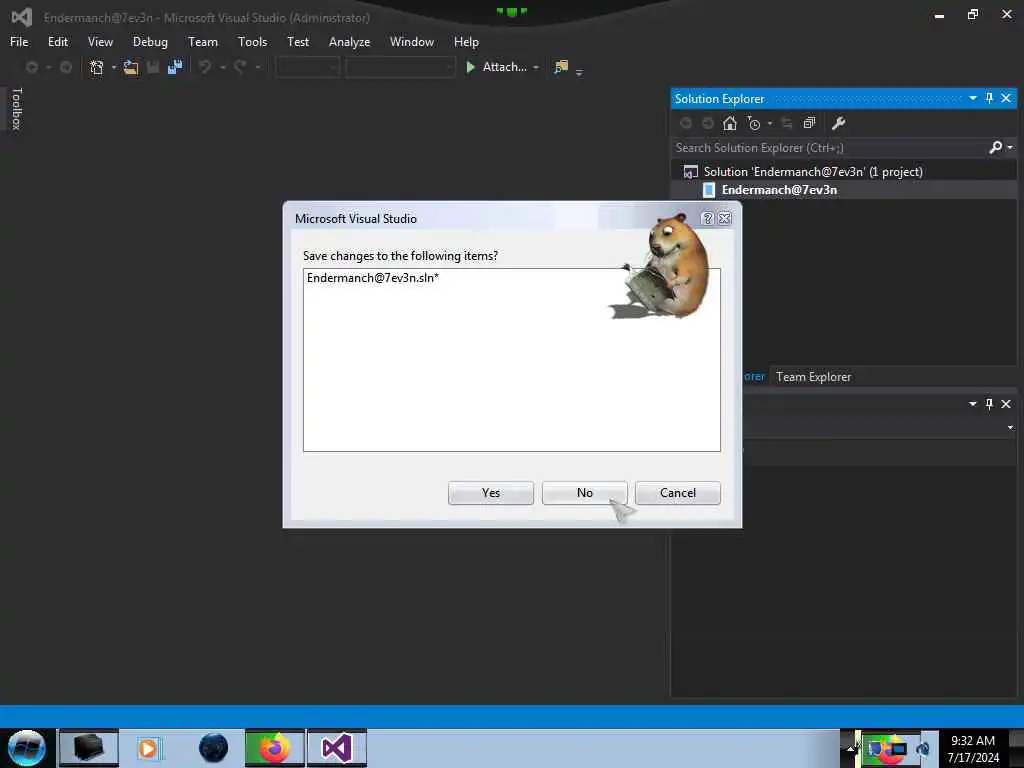
Task: Expand the Undo history dropdown arrow
Action: (x=222, y=67)
